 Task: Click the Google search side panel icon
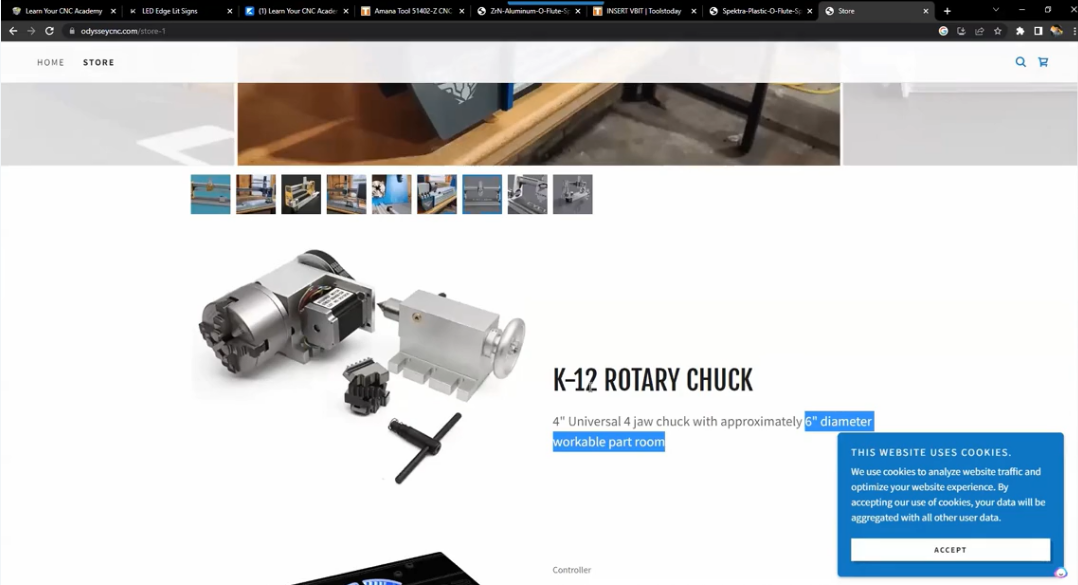943,31
